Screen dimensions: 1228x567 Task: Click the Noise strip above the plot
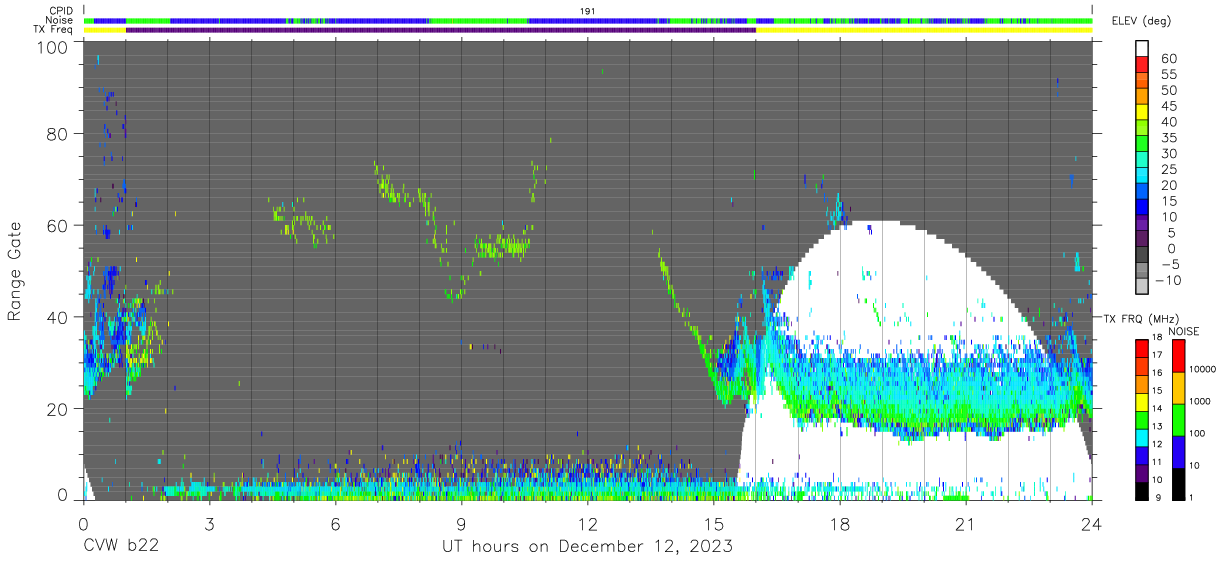(x=588, y=20)
